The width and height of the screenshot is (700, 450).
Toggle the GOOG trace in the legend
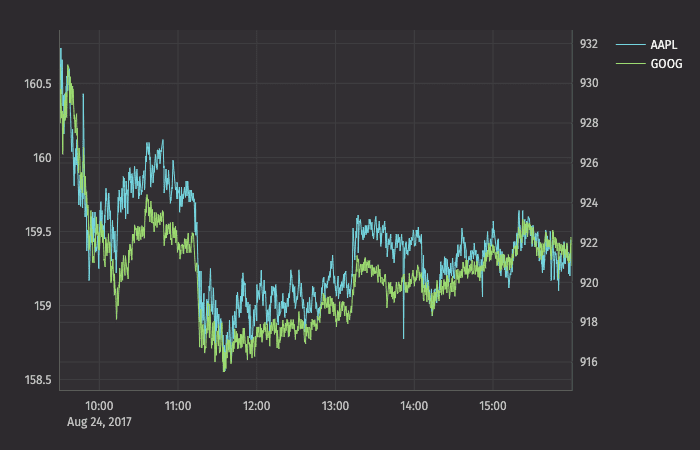[x=665, y=64]
